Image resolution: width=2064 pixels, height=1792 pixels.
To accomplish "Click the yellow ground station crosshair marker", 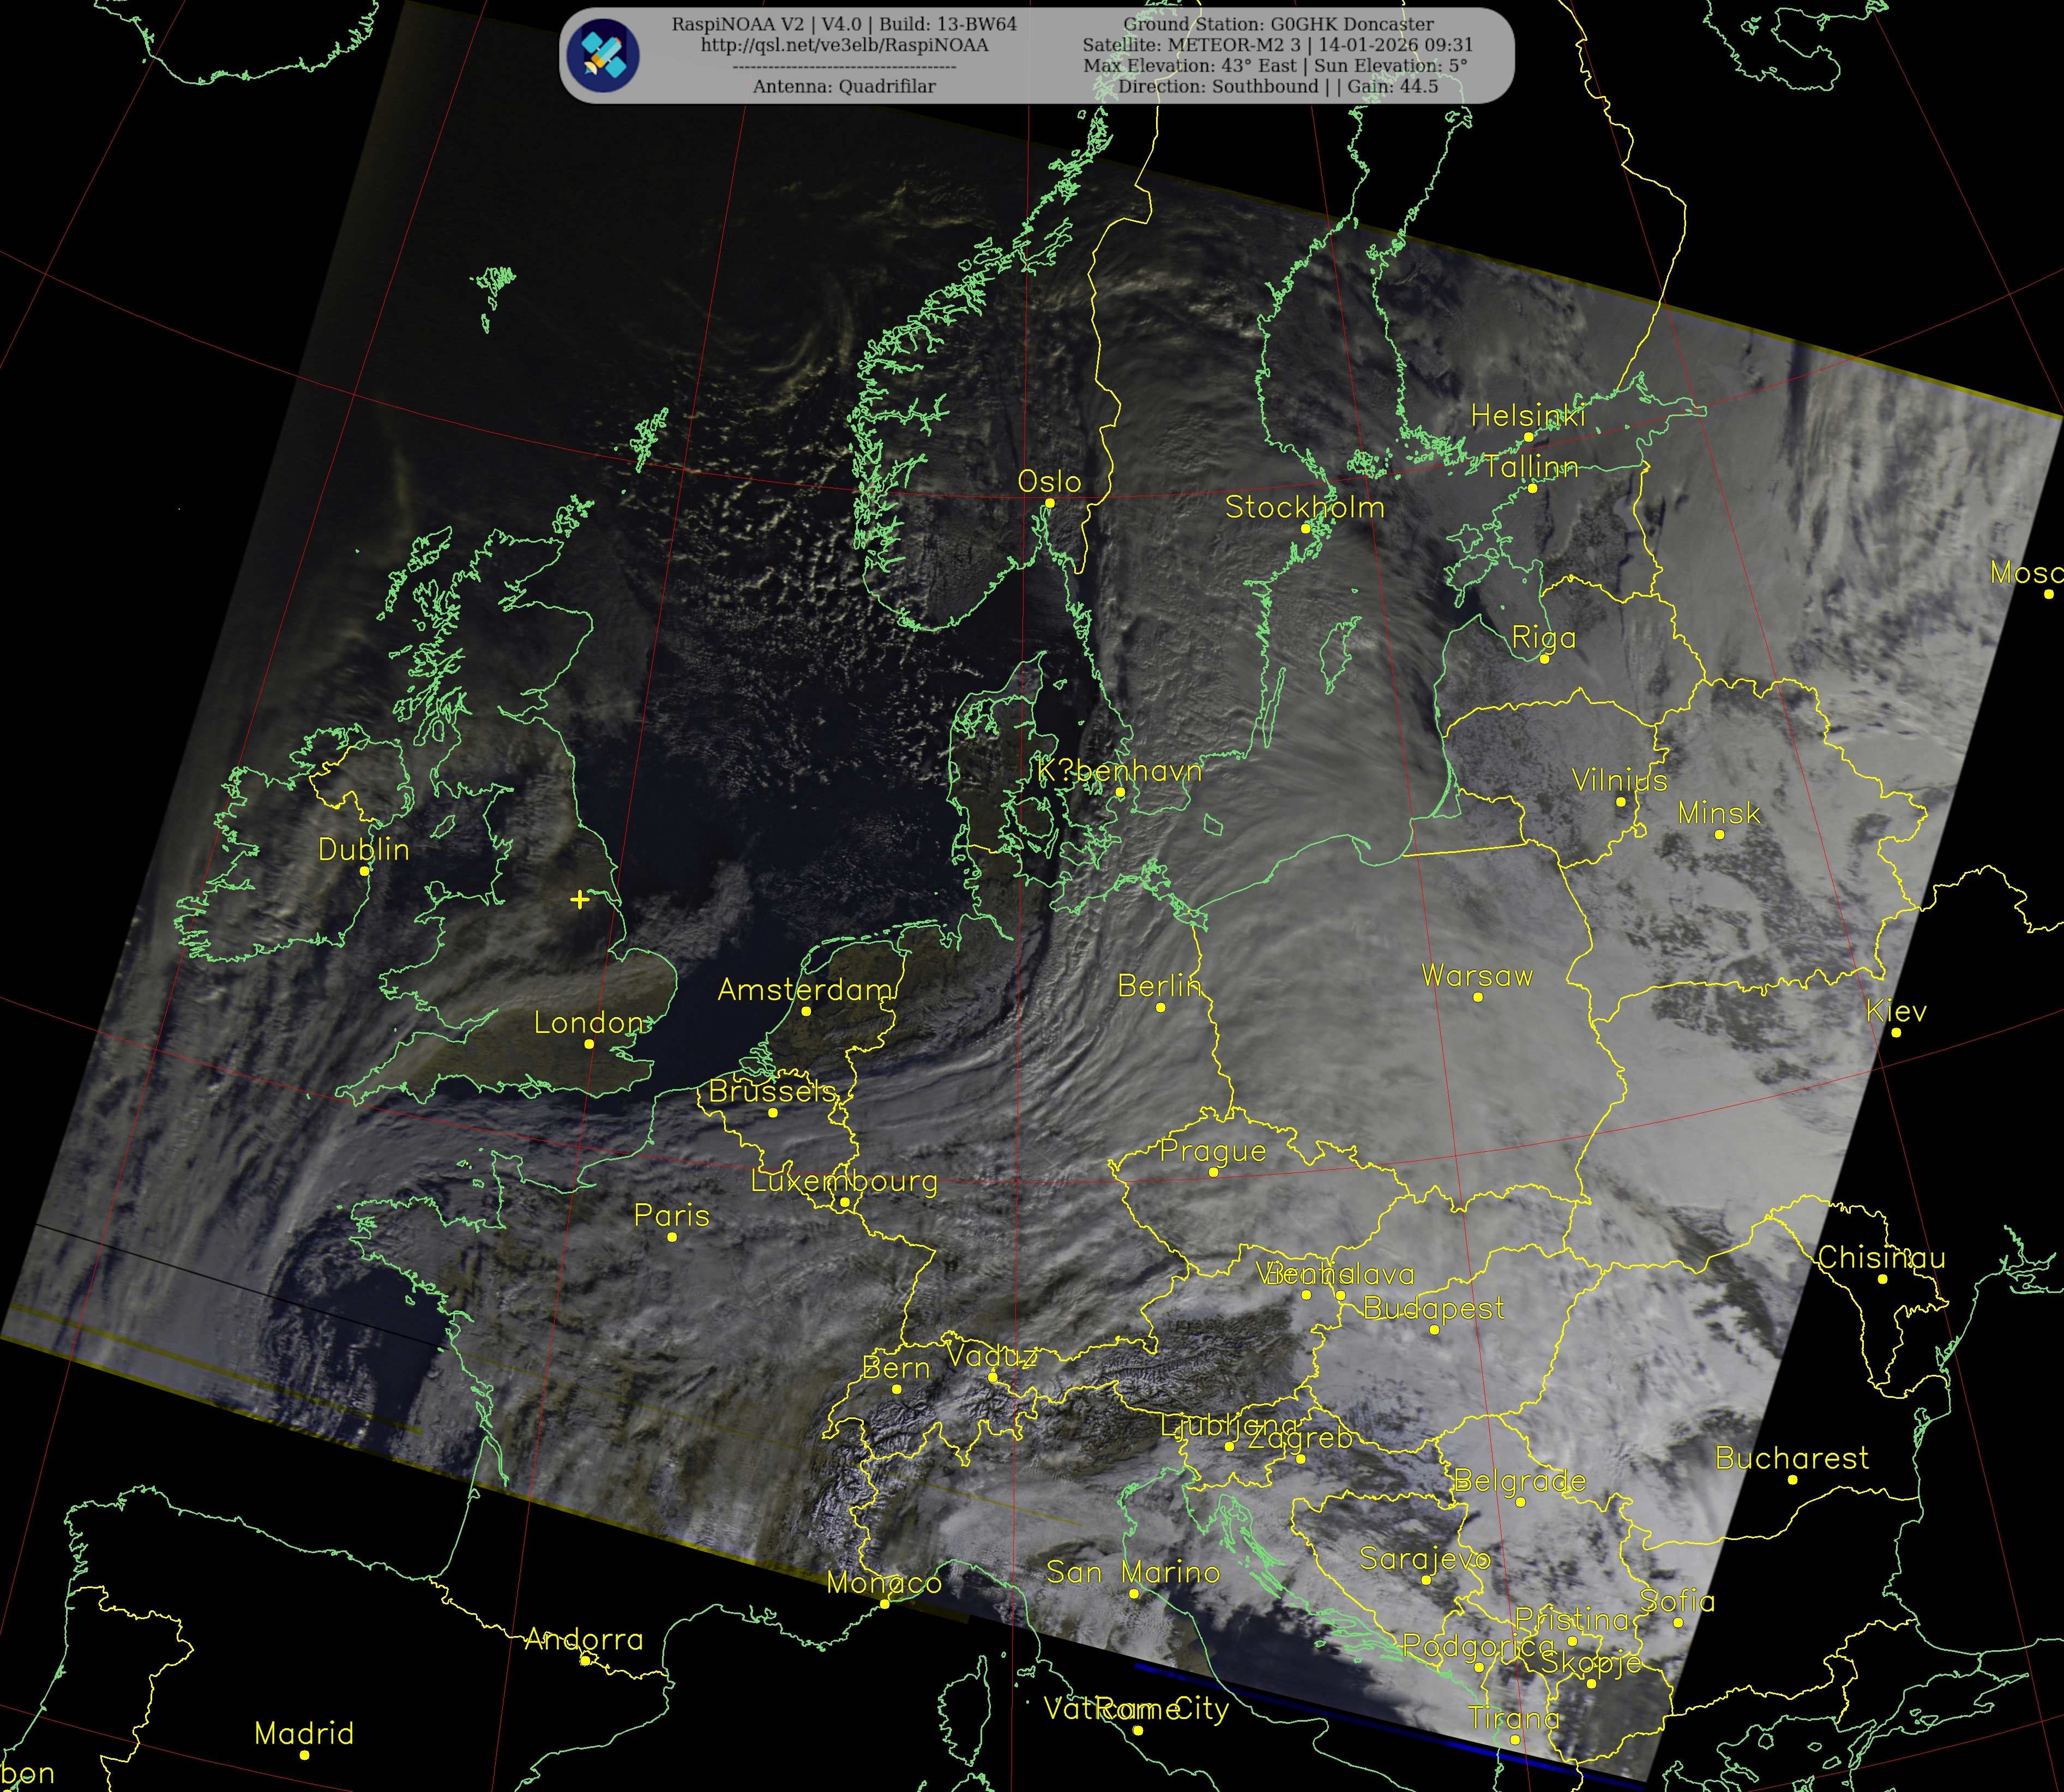I will (580, 900).
